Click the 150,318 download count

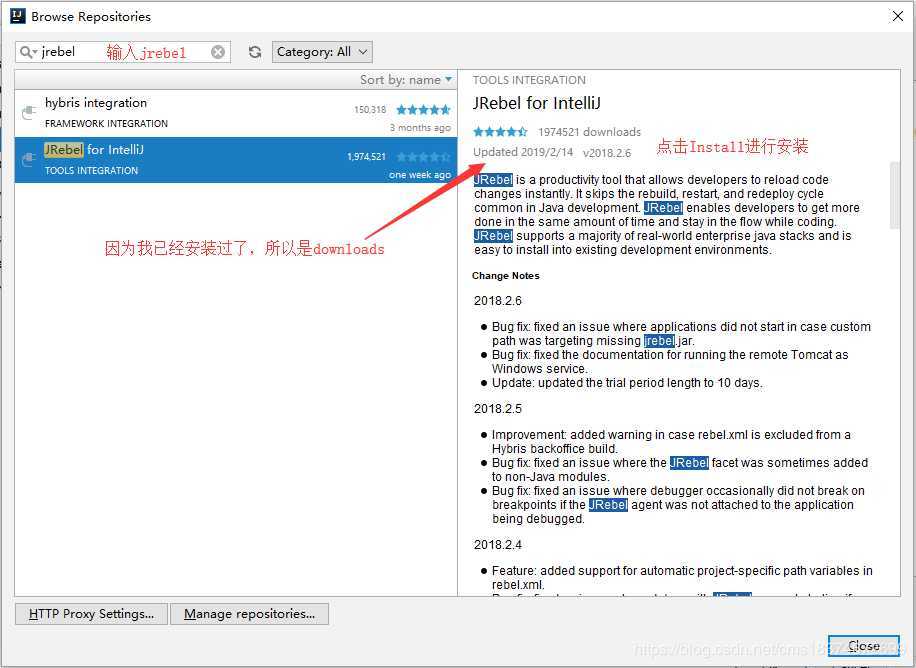(x=370, y=109)
